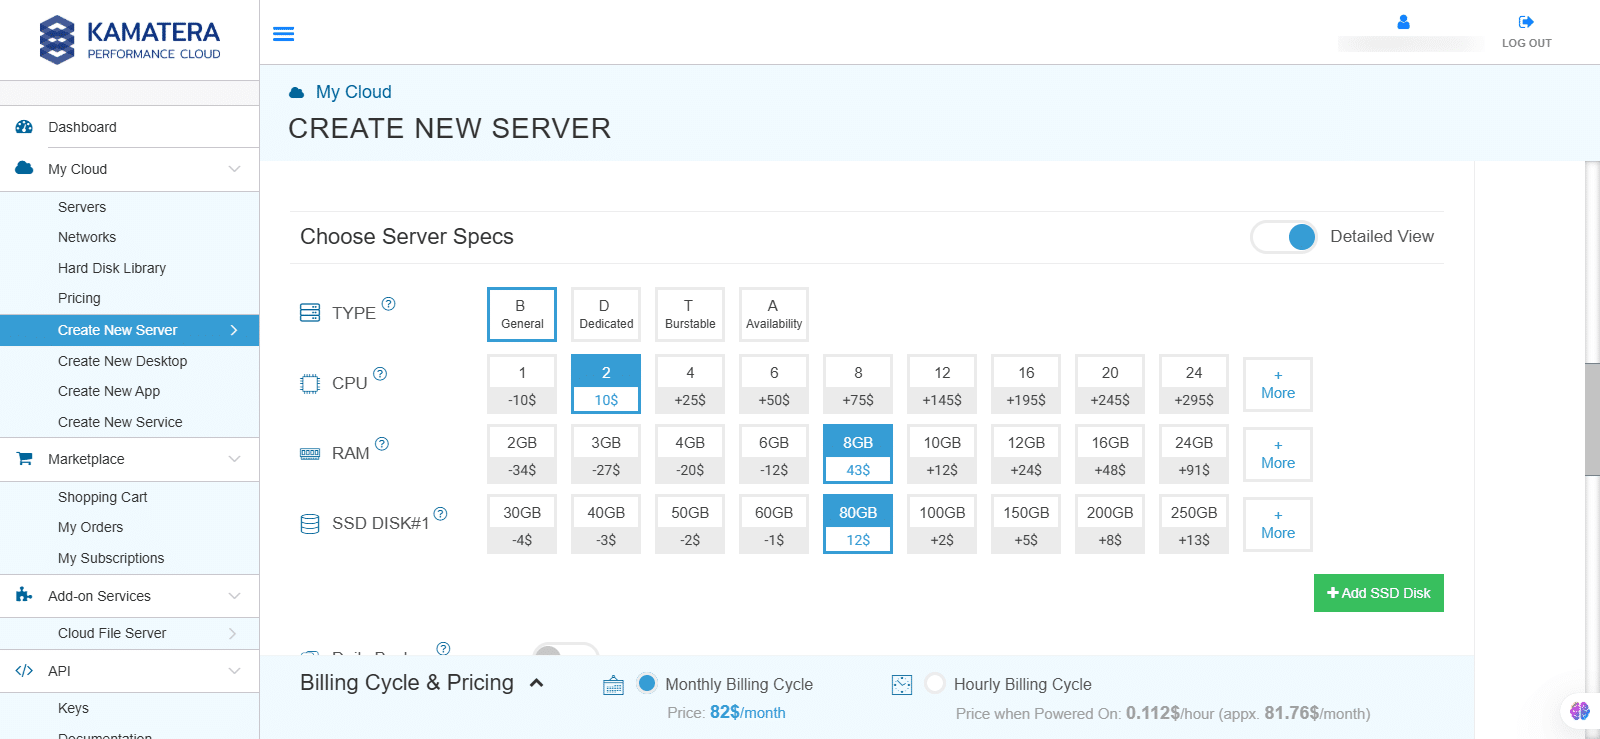Click the help icon beside RAM
The width and height of the screenshot is (1600, 739).
coord(382,444)
